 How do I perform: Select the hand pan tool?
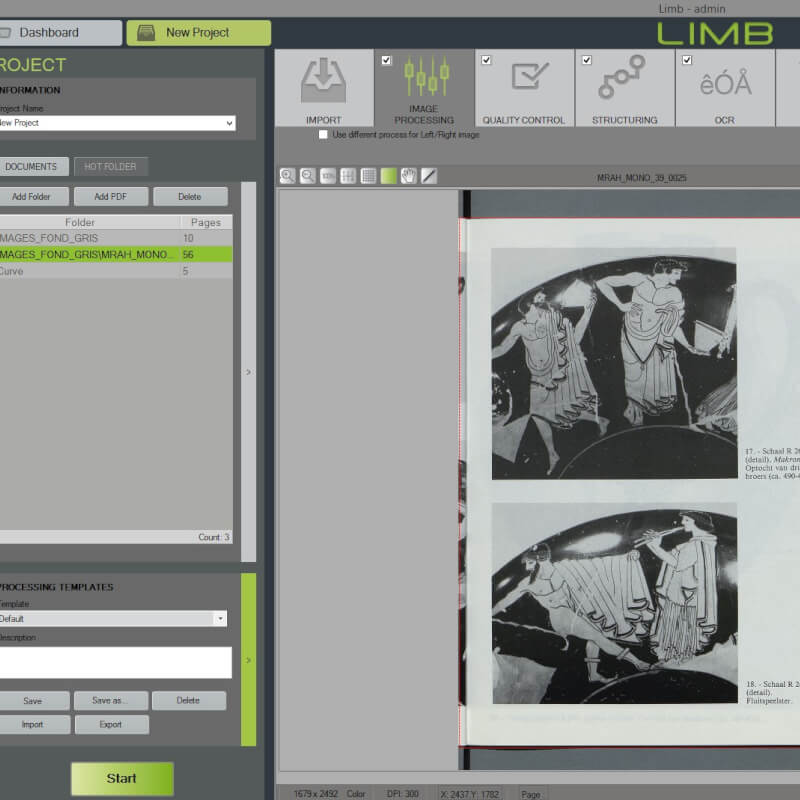408,176
